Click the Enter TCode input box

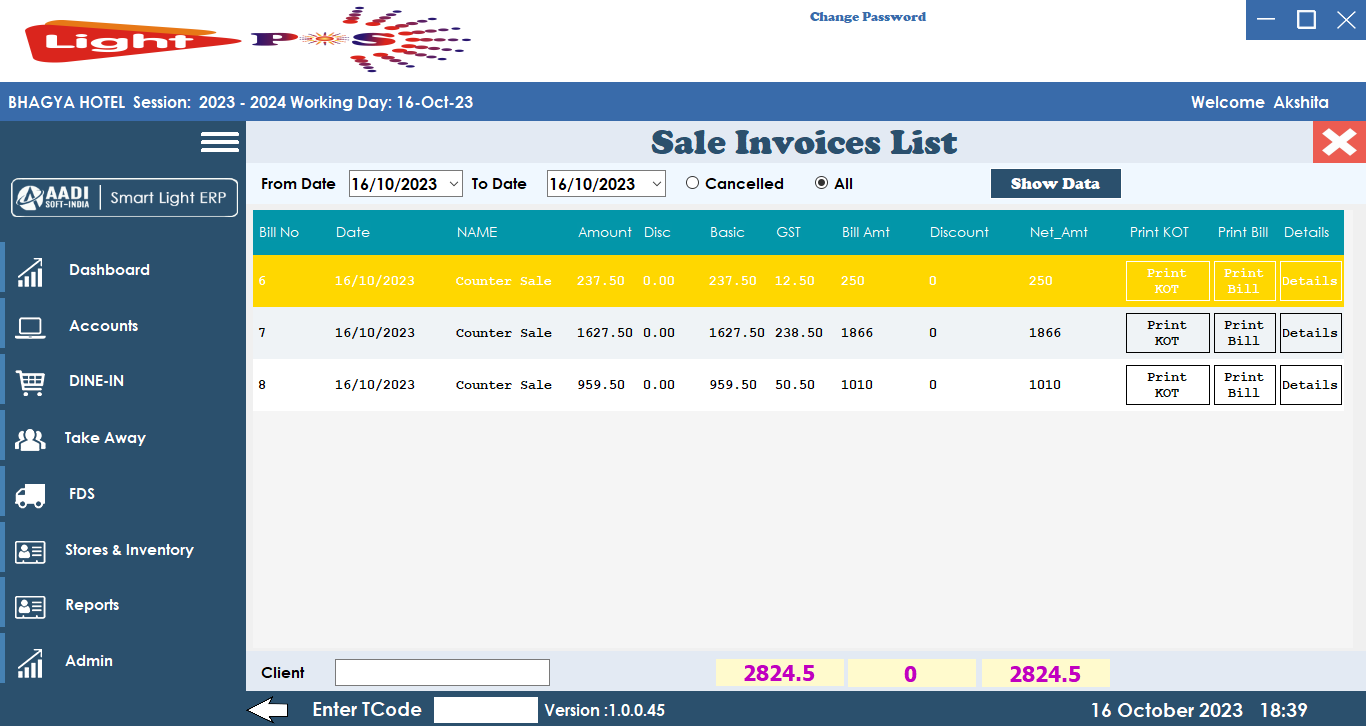coord(485,710)
